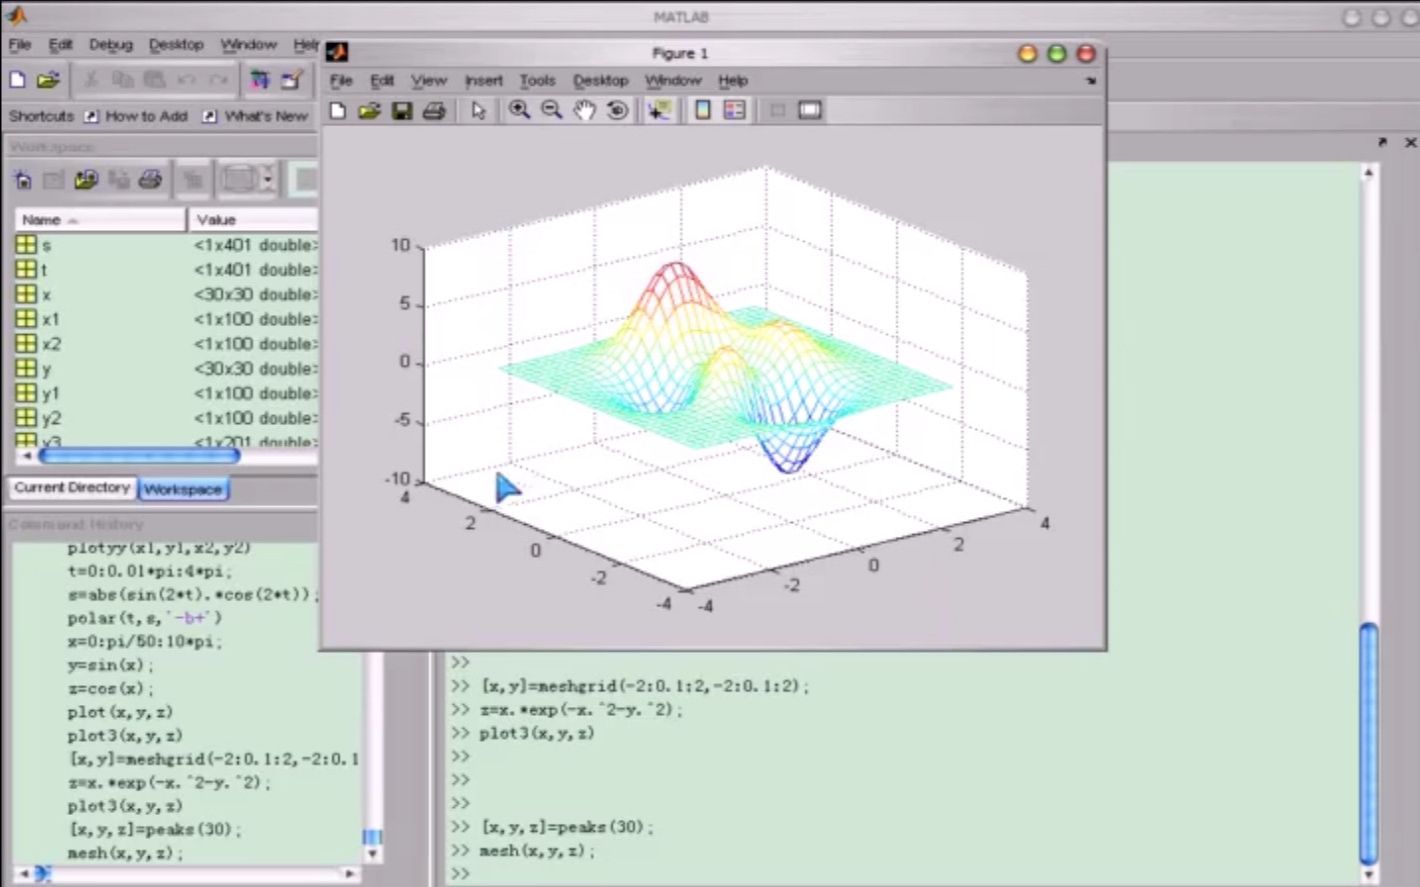Enable the Pan hand tool
Viewport: 1420px width, 887px height.
tap(585, 110)
